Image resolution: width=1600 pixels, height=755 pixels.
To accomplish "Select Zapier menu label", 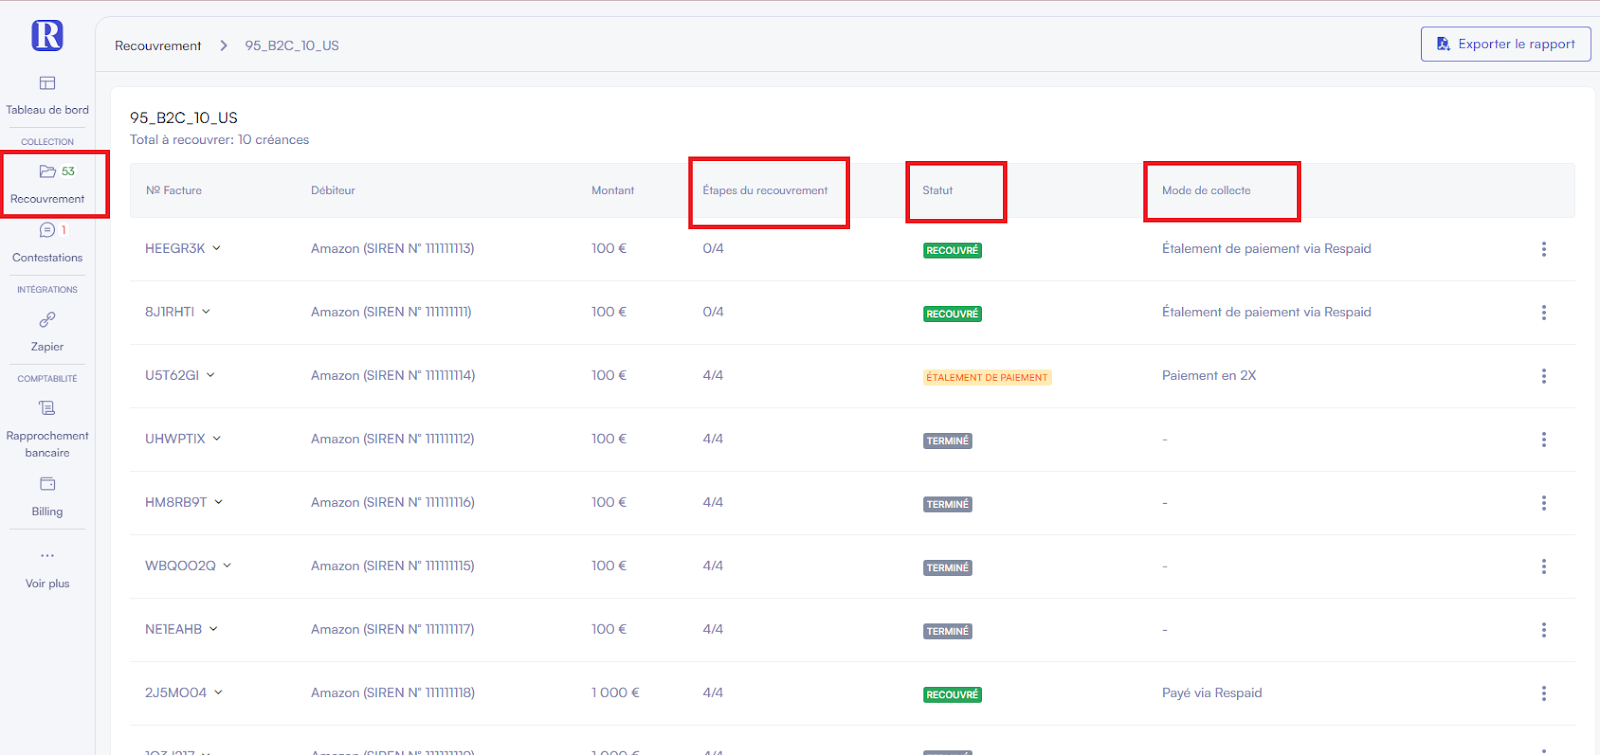I will click(47, 347).
